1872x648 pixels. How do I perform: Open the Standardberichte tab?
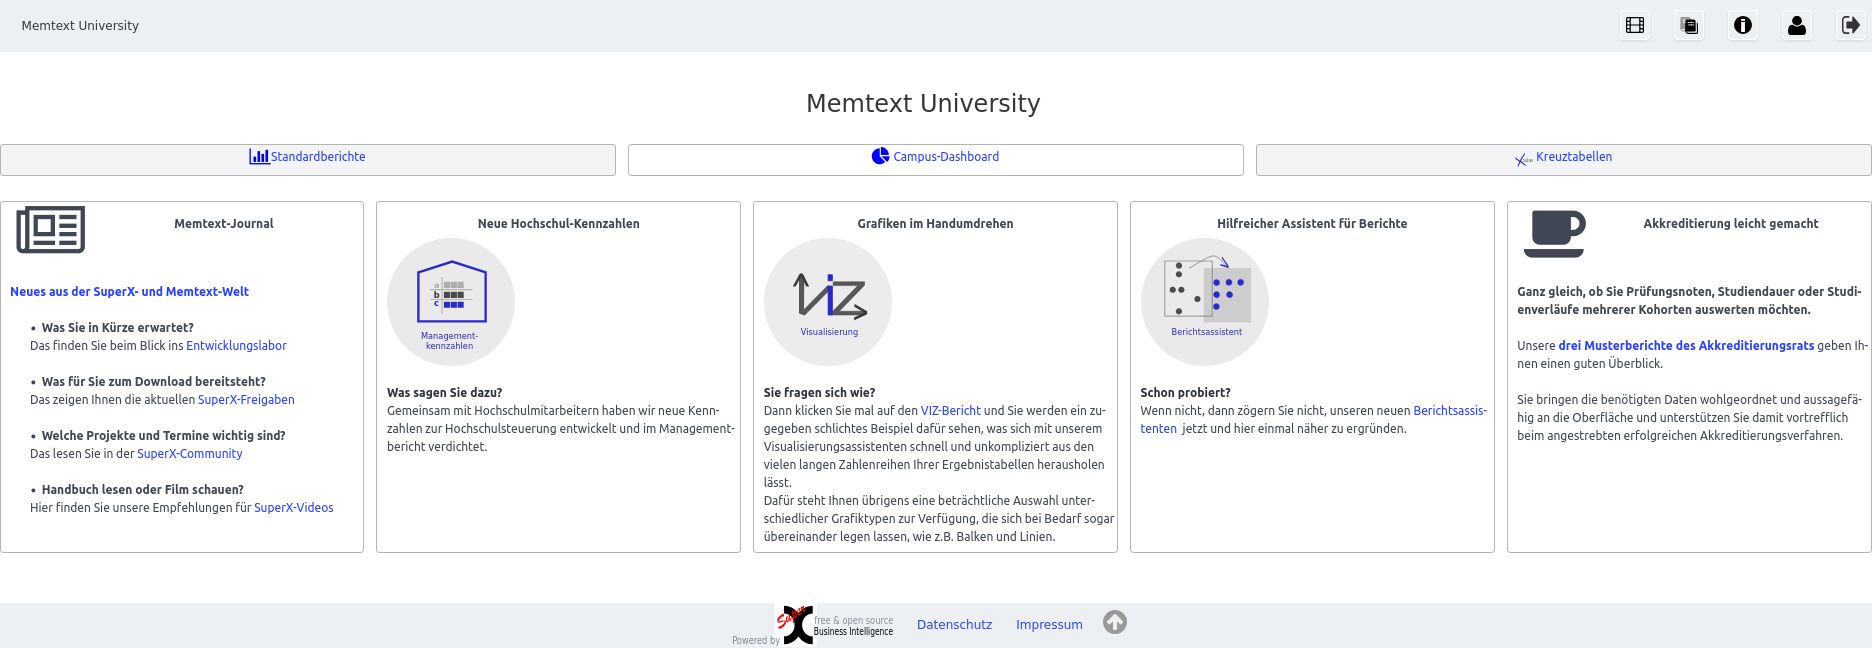click(308, 157)
